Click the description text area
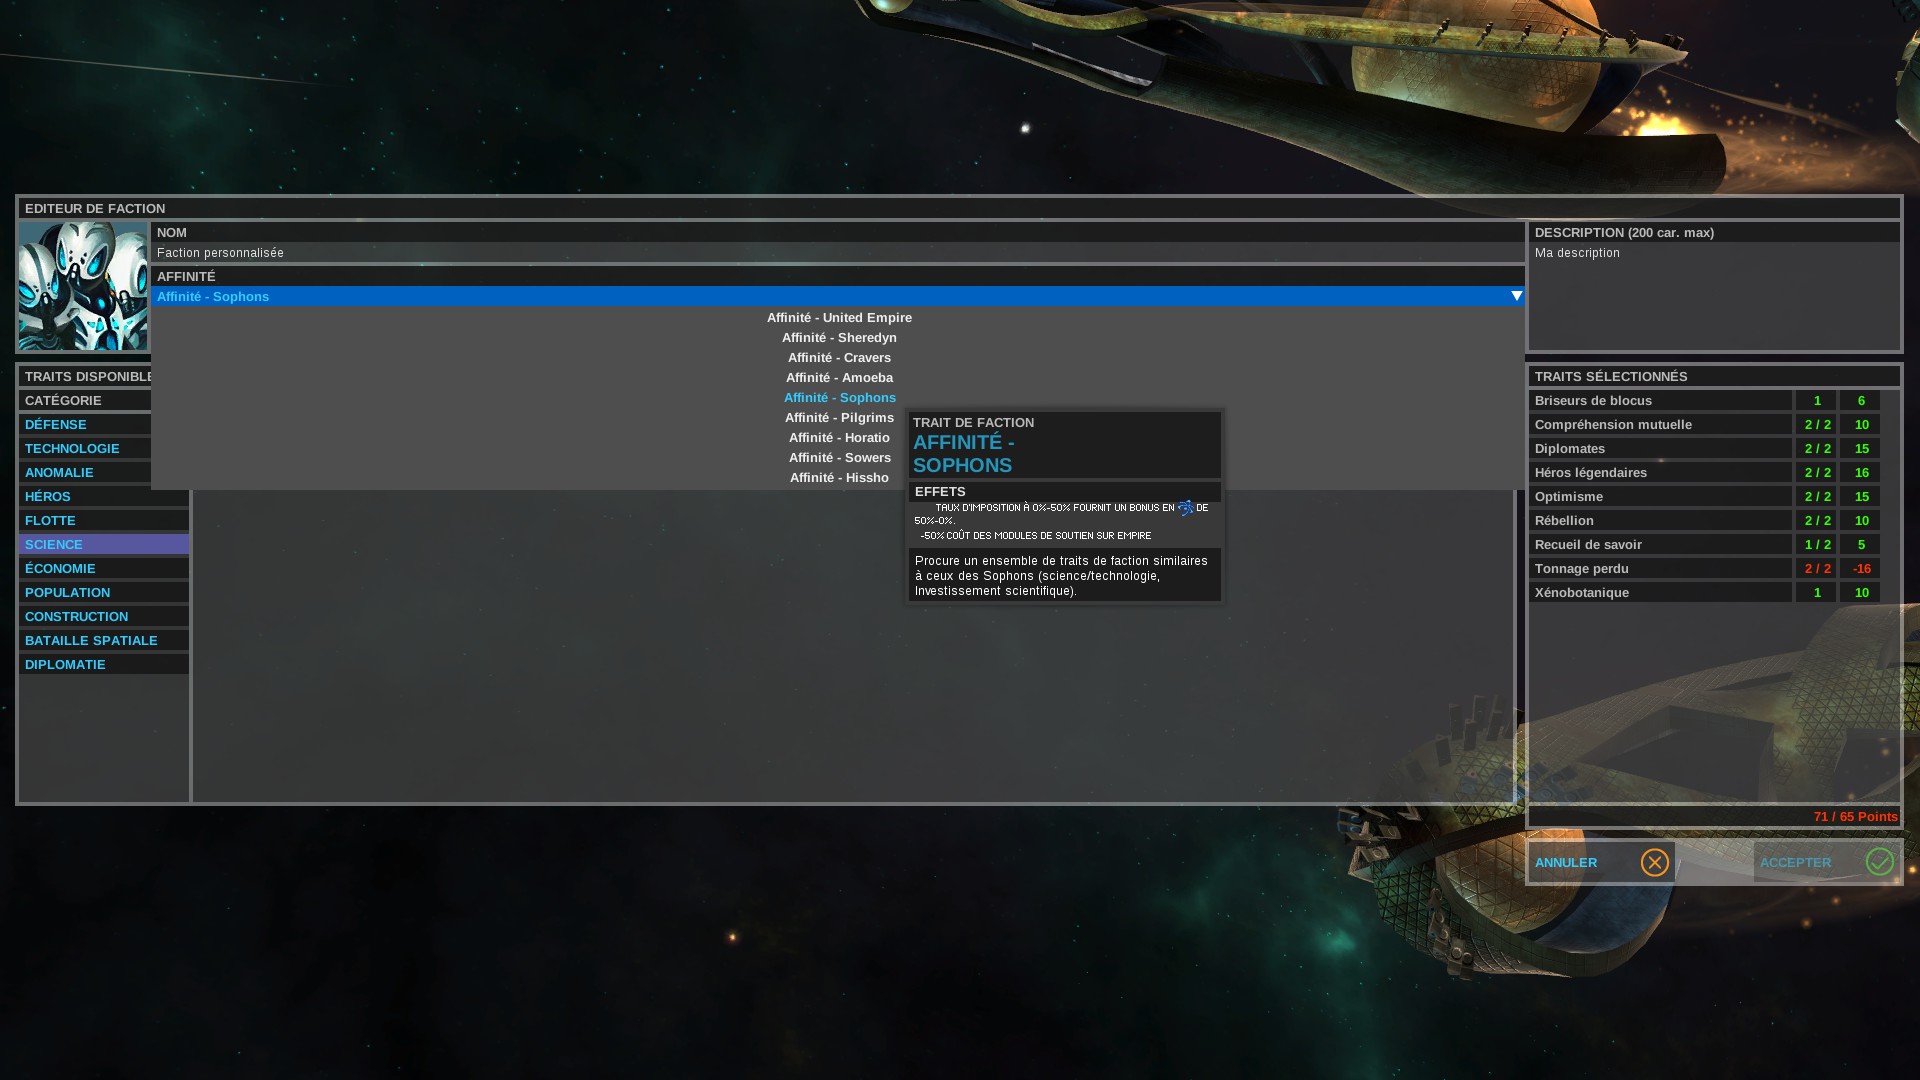Viewport: 1920px width, 1080px height. 1713,295
